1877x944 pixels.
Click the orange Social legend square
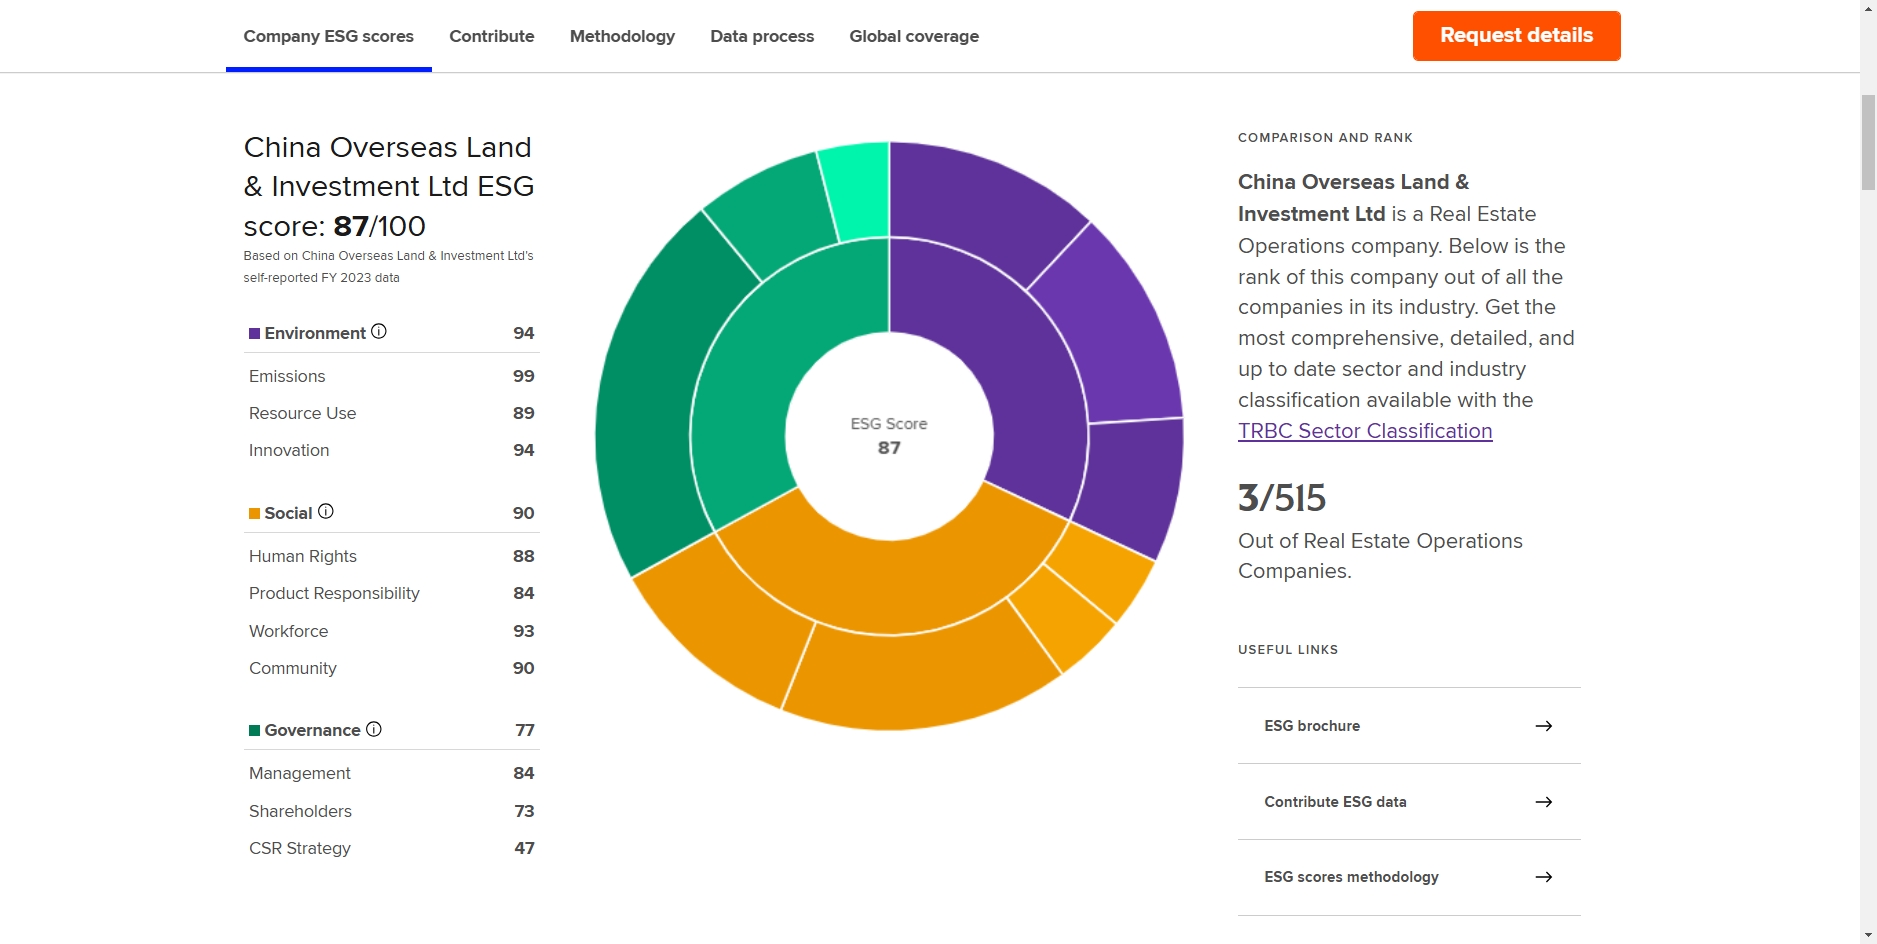254,513
